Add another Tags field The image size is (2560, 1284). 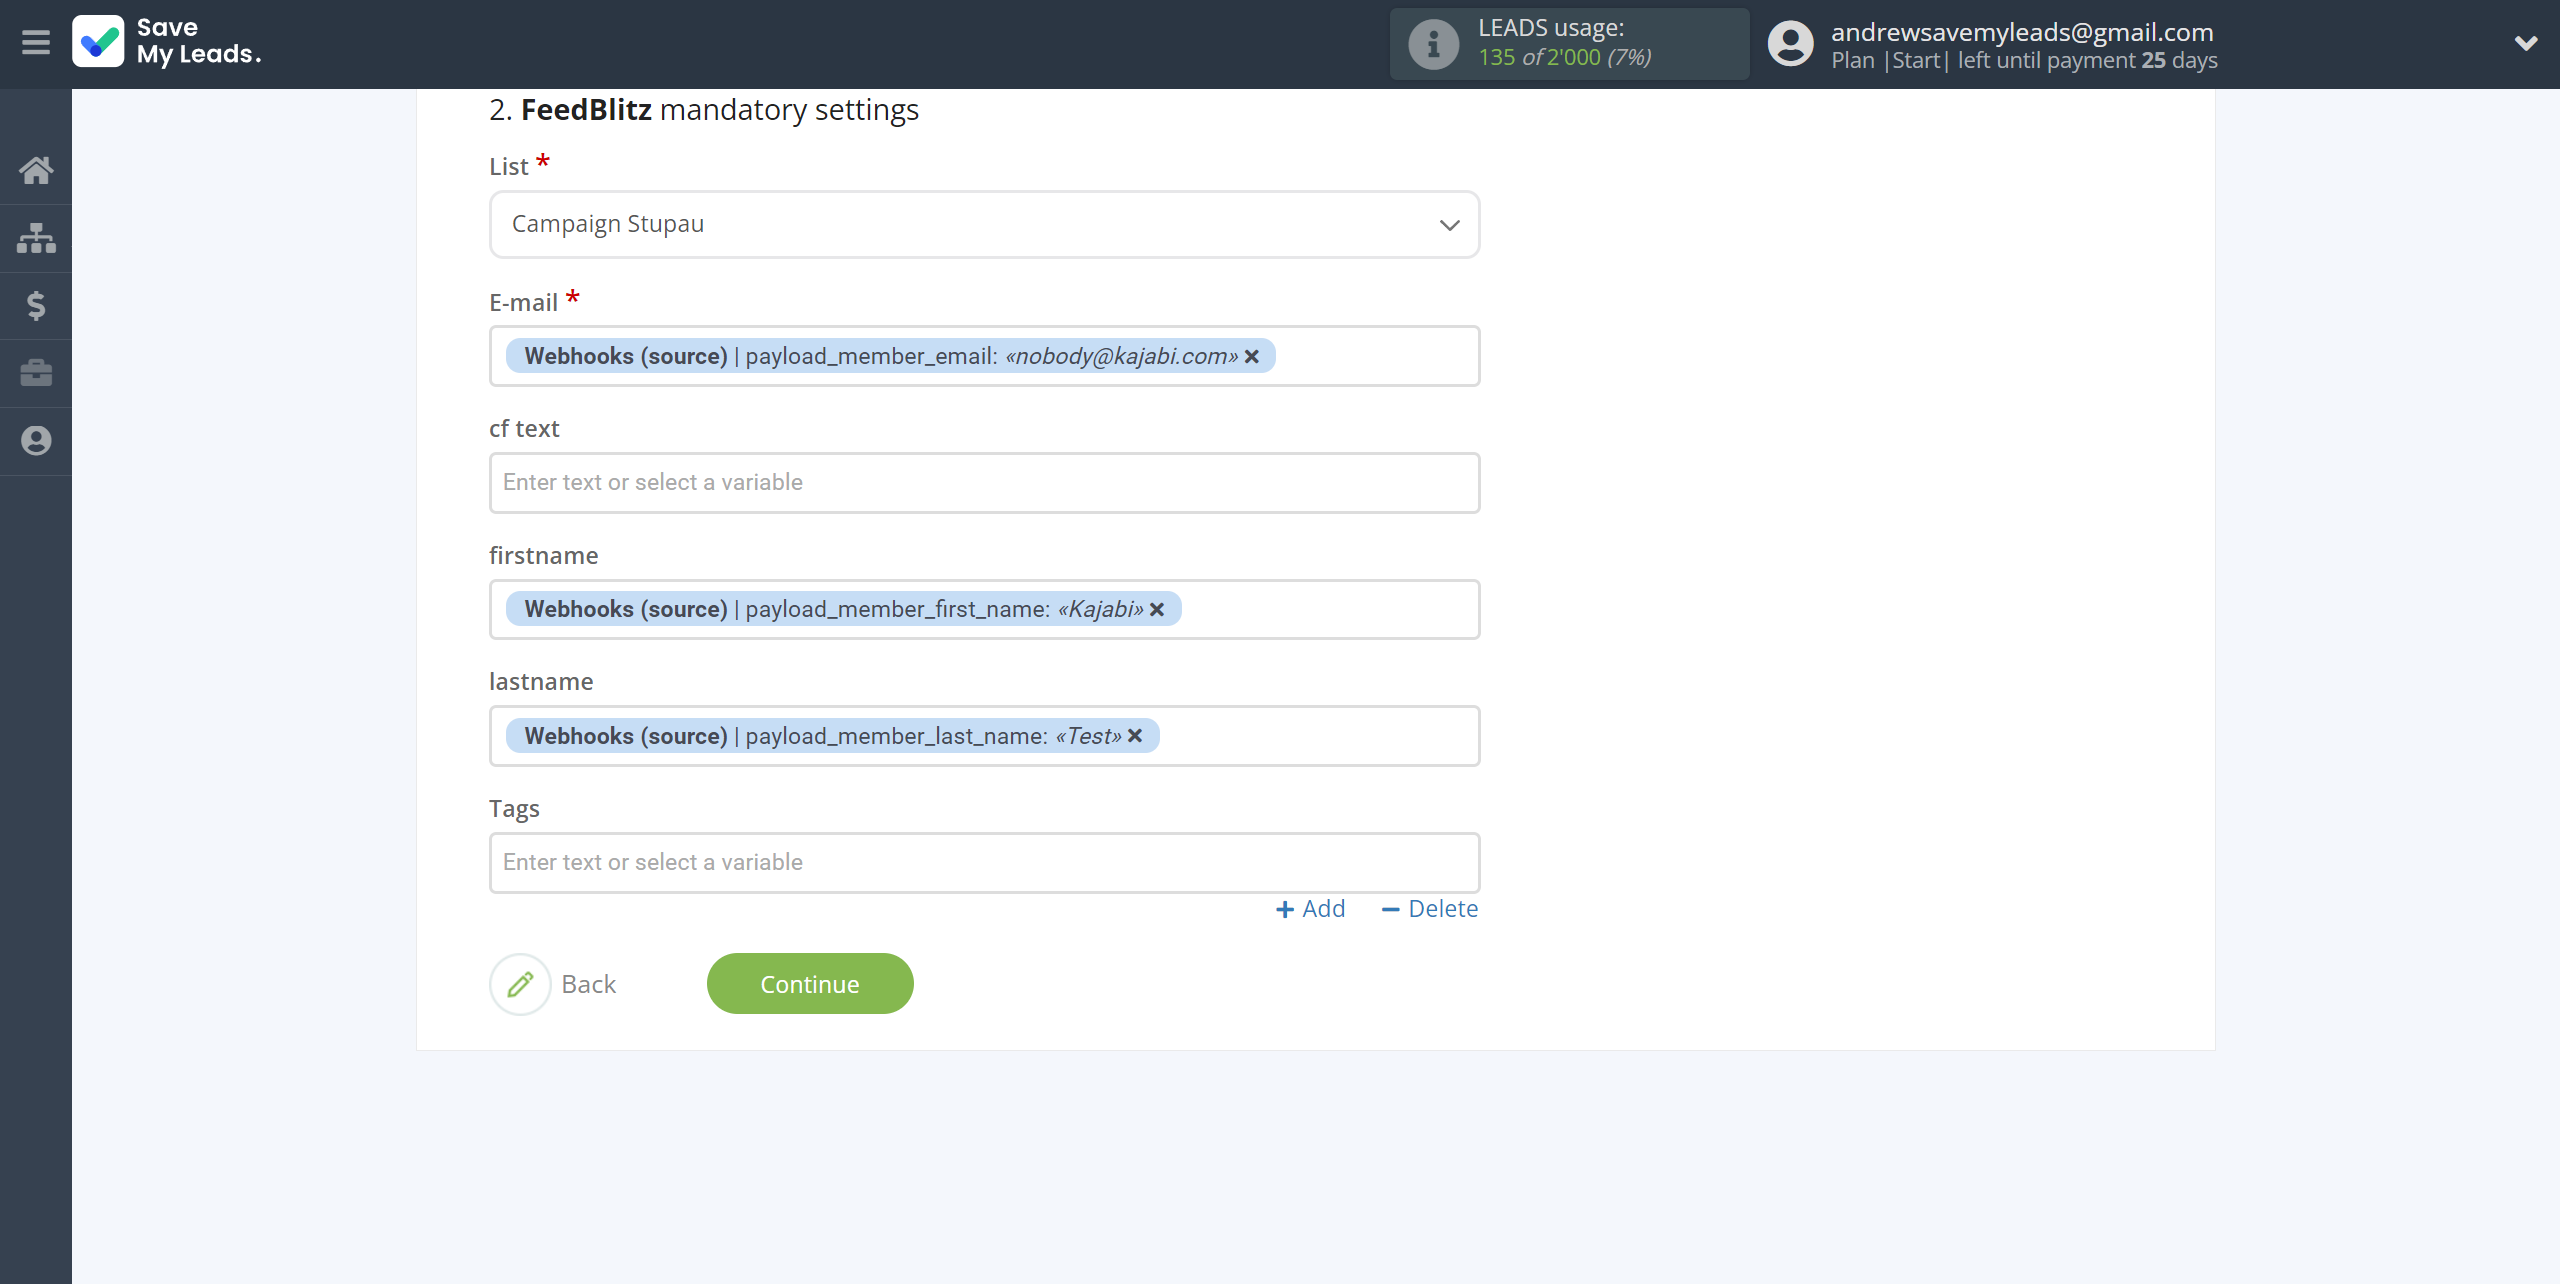coord(1311,908)
